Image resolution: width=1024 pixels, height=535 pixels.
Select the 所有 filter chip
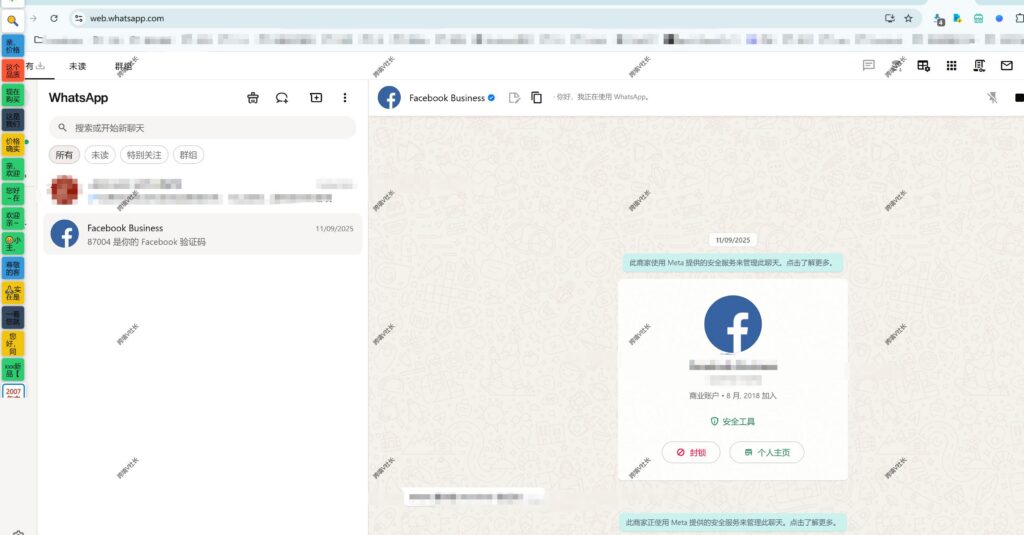coord(64,155)
